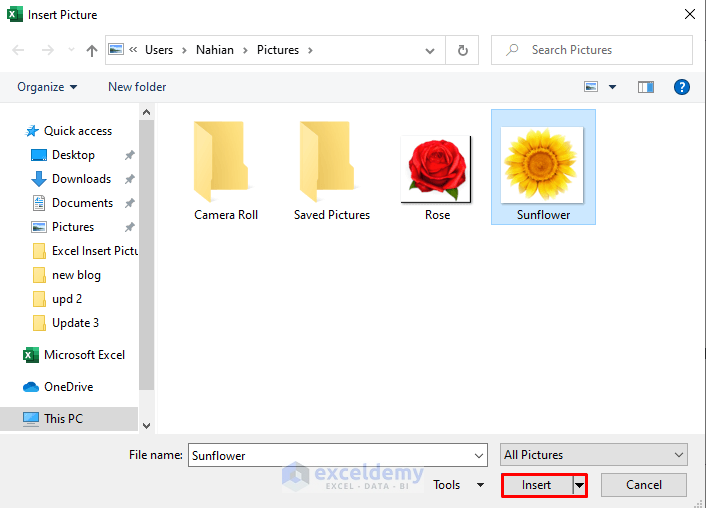Open Documents in the navigation pane
This screenshot has height=508, width=706.
coord(72,203)
